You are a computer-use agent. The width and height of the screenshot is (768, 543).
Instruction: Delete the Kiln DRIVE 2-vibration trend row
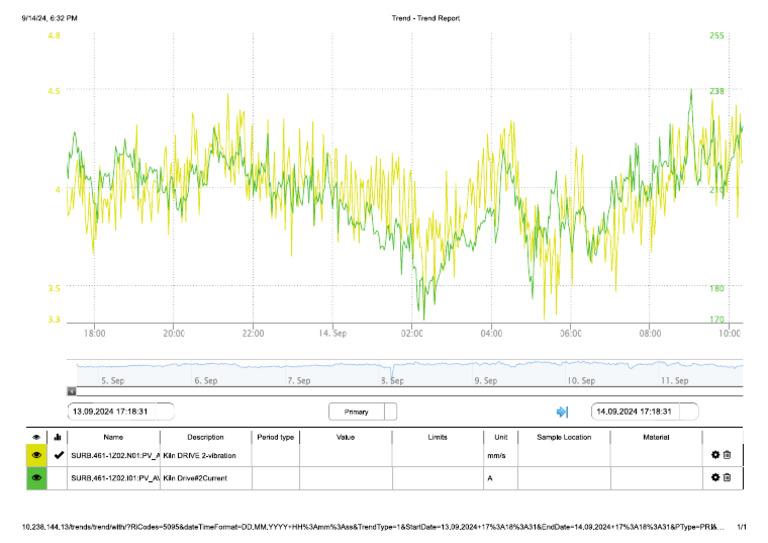727,455
